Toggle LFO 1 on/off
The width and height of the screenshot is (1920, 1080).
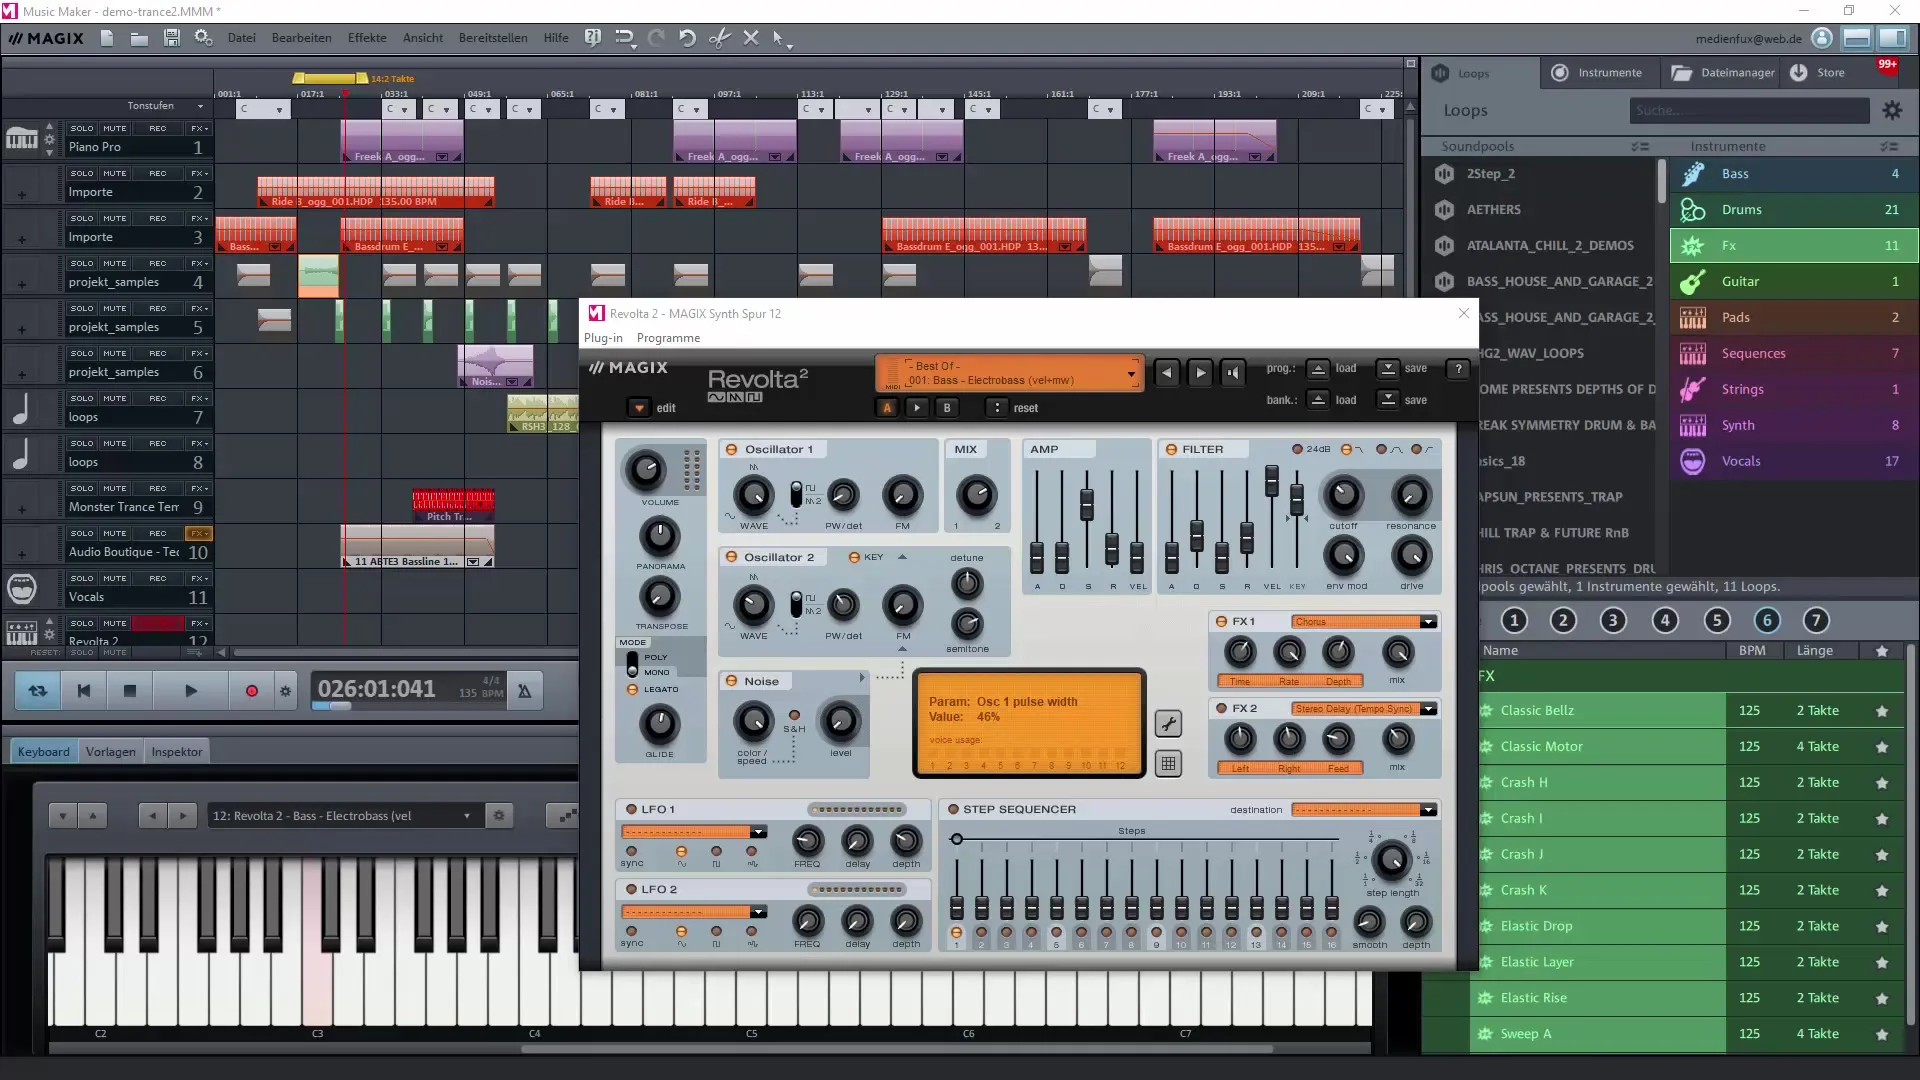click(x=631, y=810)
